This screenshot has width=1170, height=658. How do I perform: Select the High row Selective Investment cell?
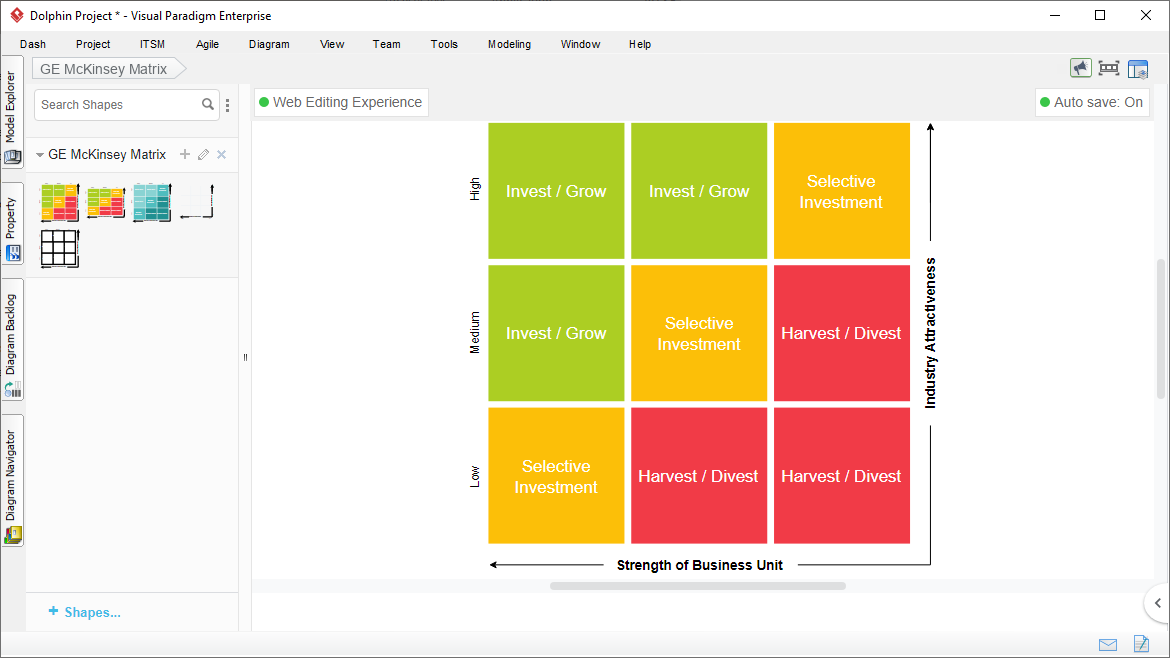[842, 191]
